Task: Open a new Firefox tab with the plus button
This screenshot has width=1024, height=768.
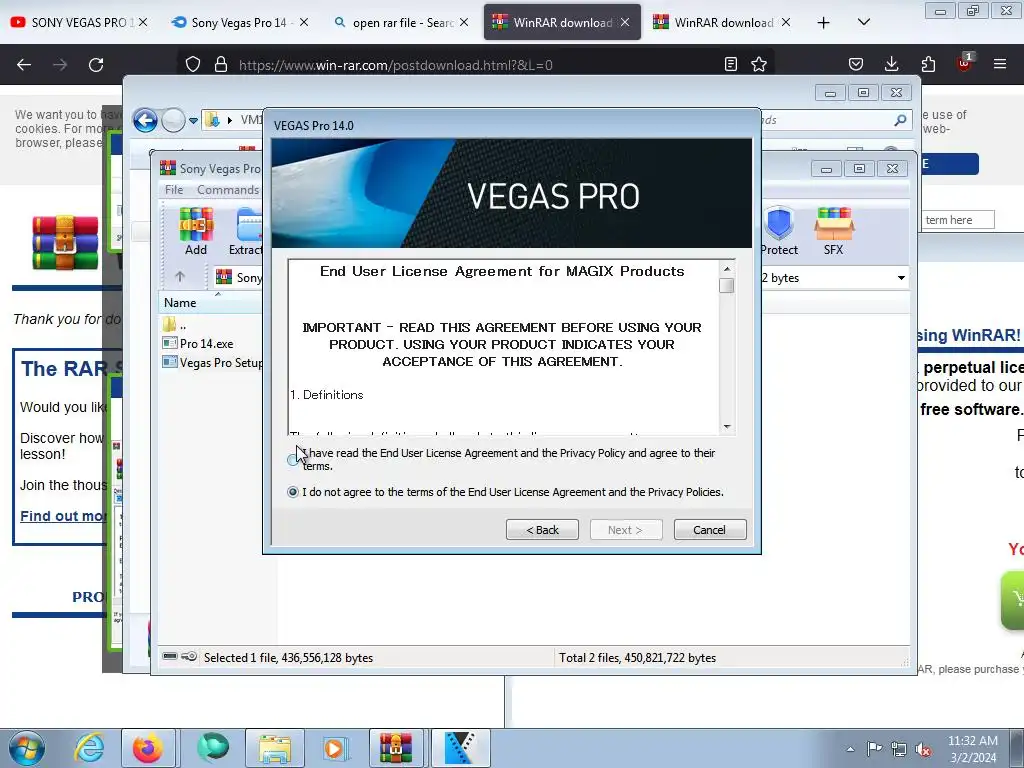Action: click(x=824, y=23)
